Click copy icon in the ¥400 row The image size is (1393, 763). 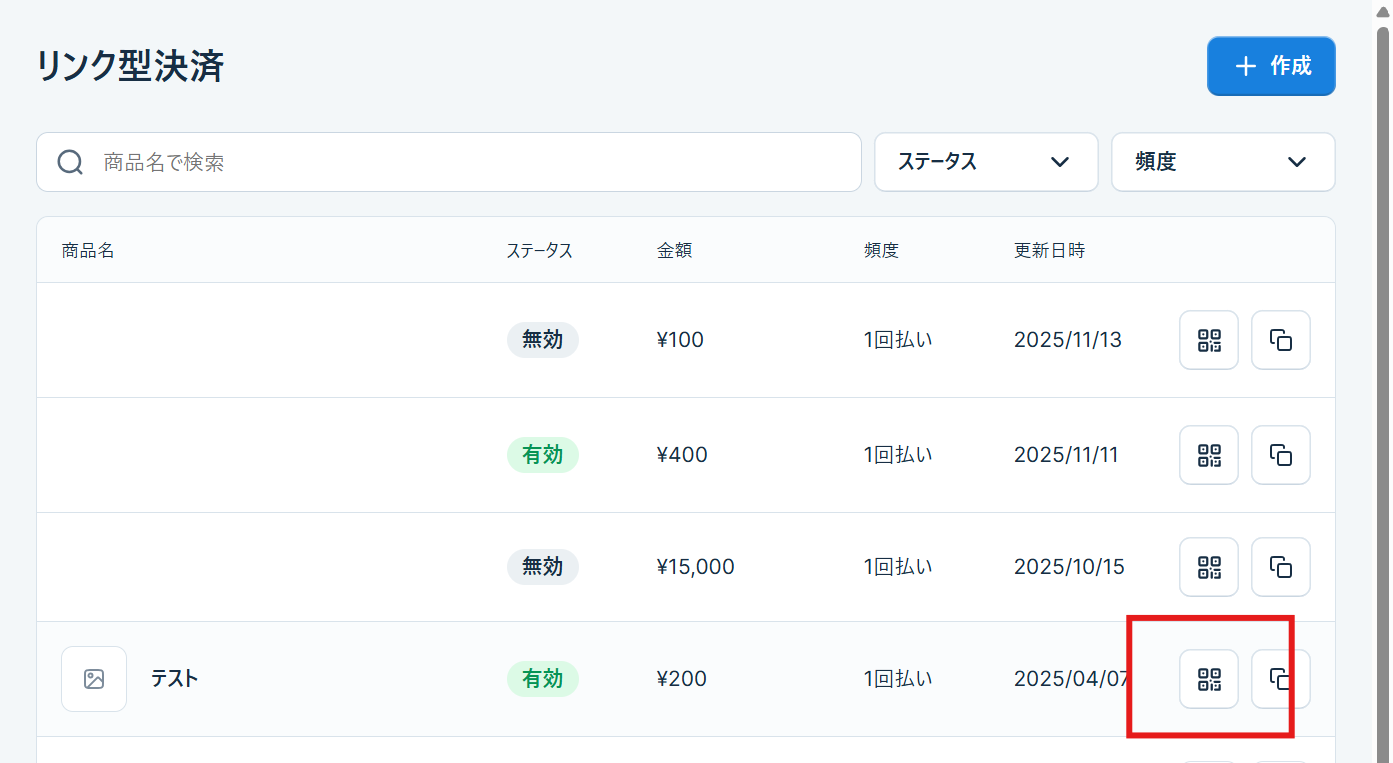click(x=1281, y=455)
